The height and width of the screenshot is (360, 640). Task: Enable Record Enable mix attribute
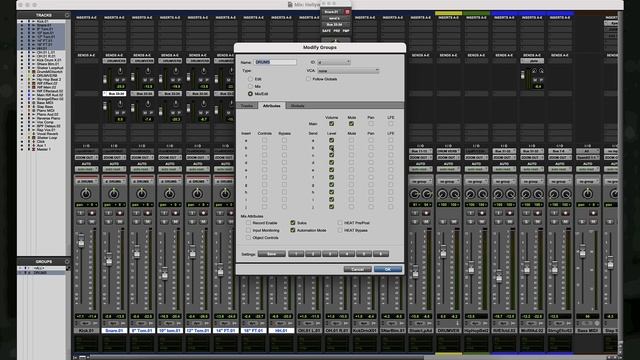248,223
